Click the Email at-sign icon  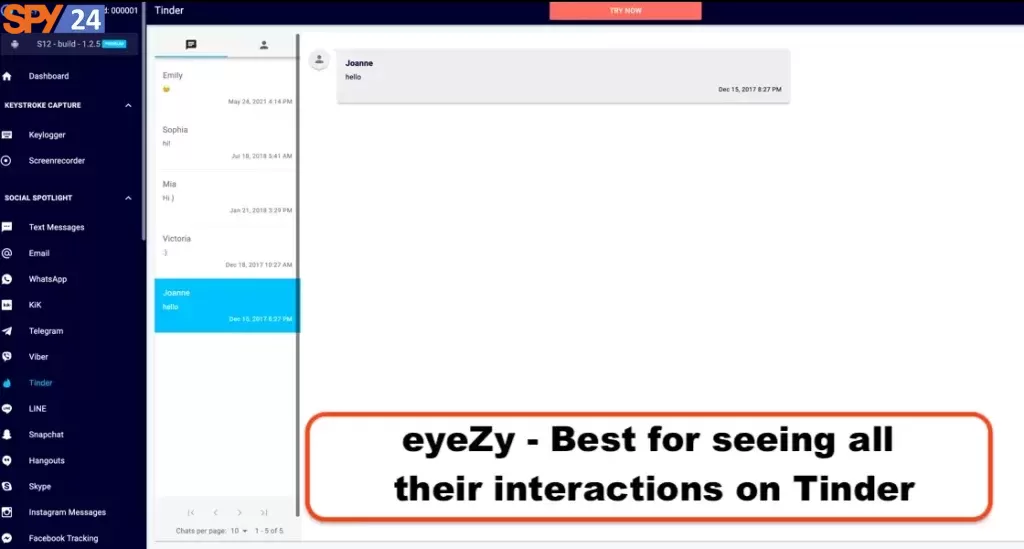coord(7,253)
